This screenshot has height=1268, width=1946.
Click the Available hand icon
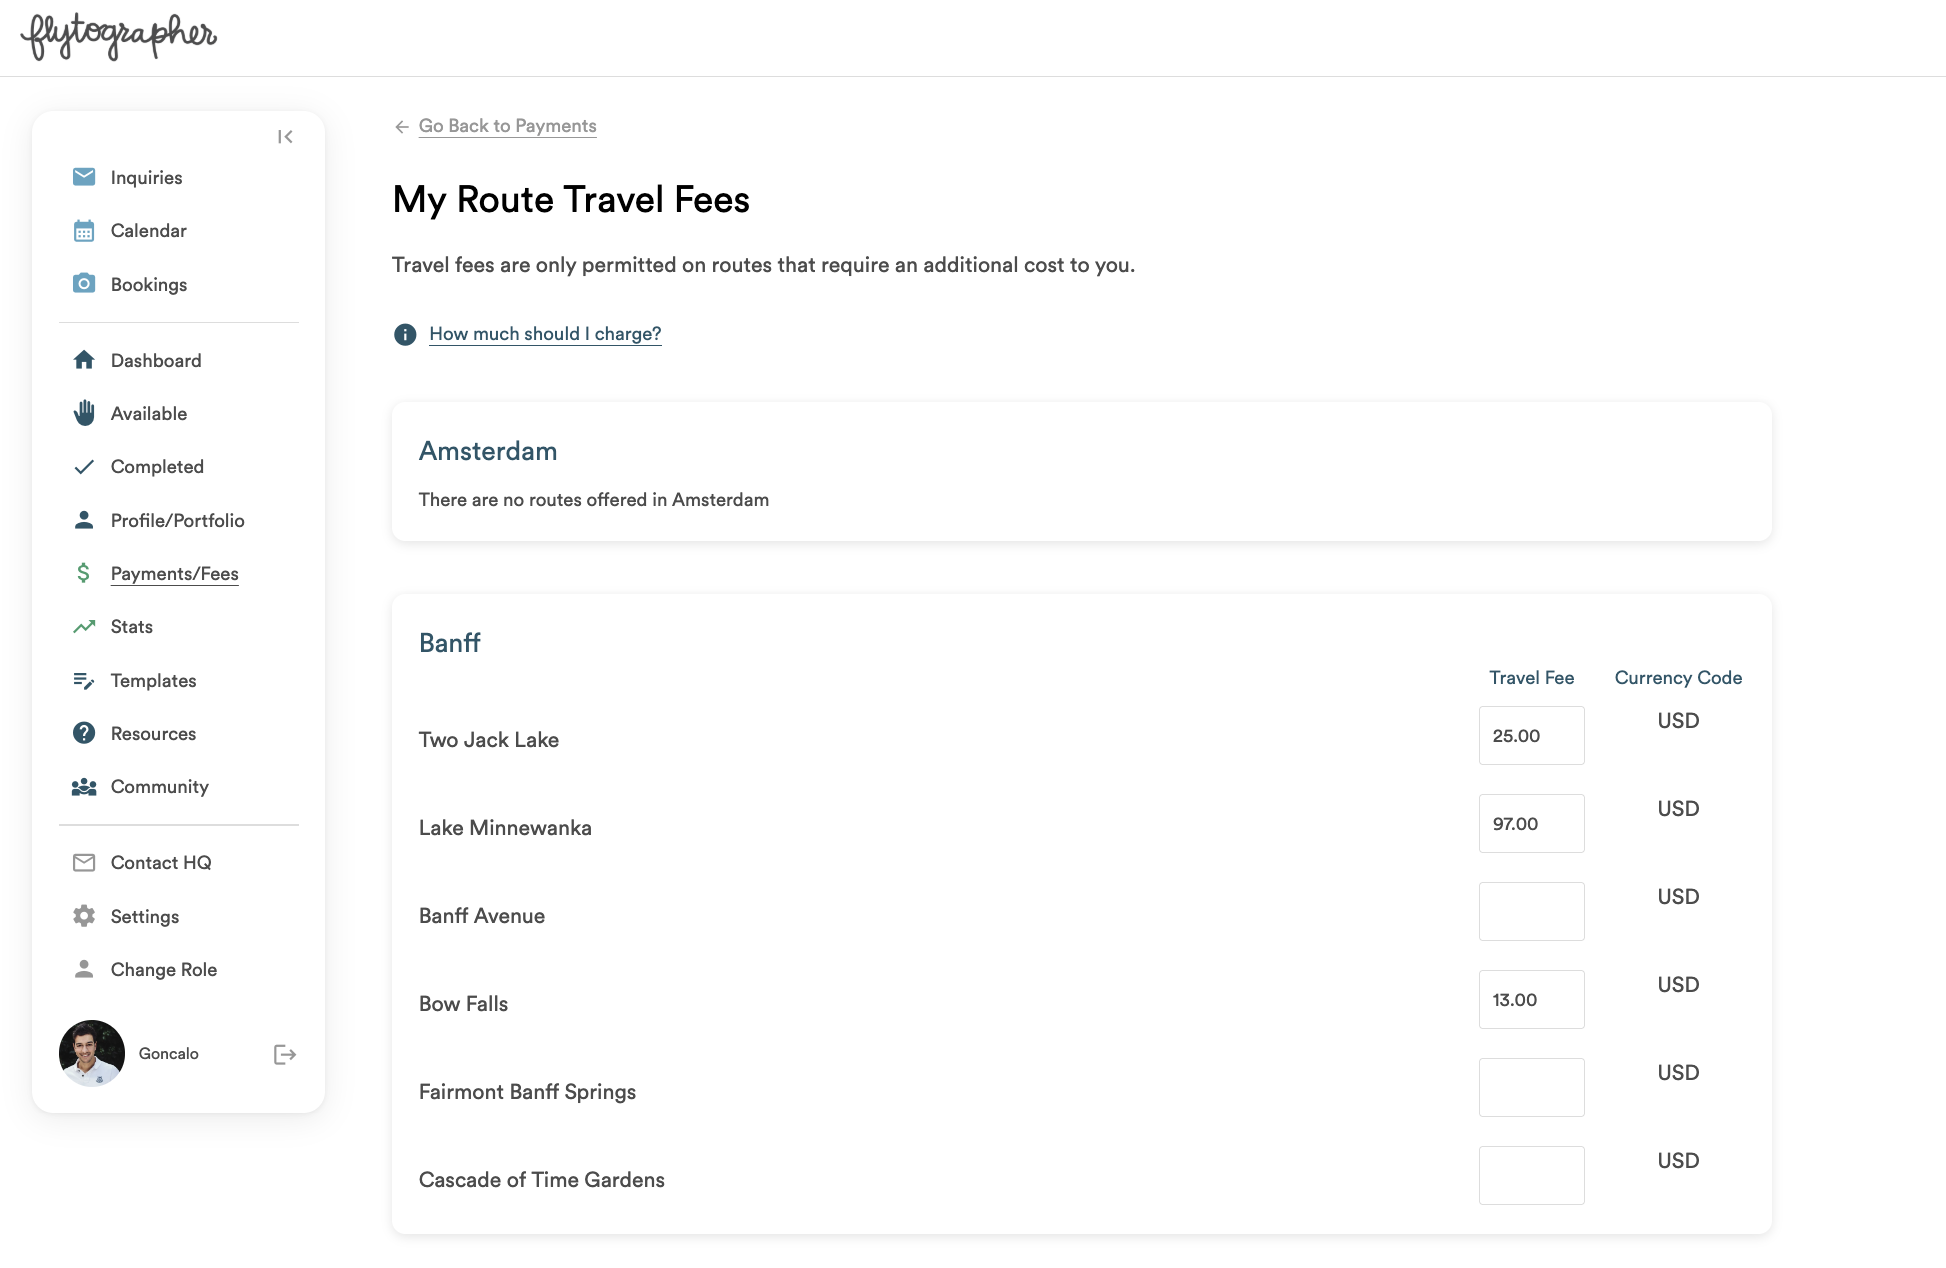point(84,413)
